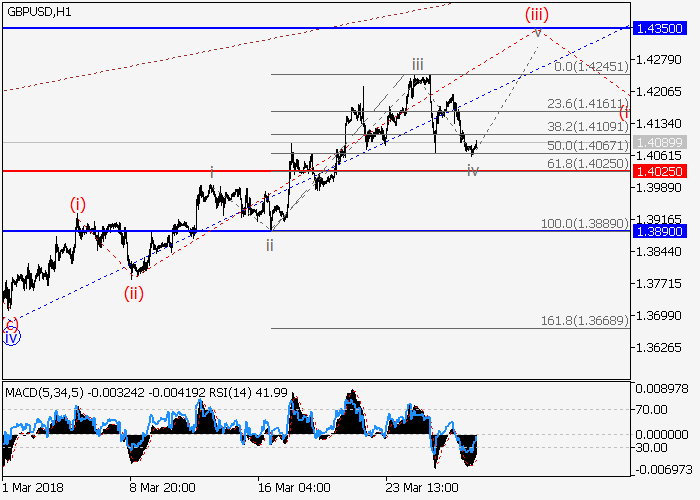
Task: Click the gray ii wave label
Action: tap(270, 245)
